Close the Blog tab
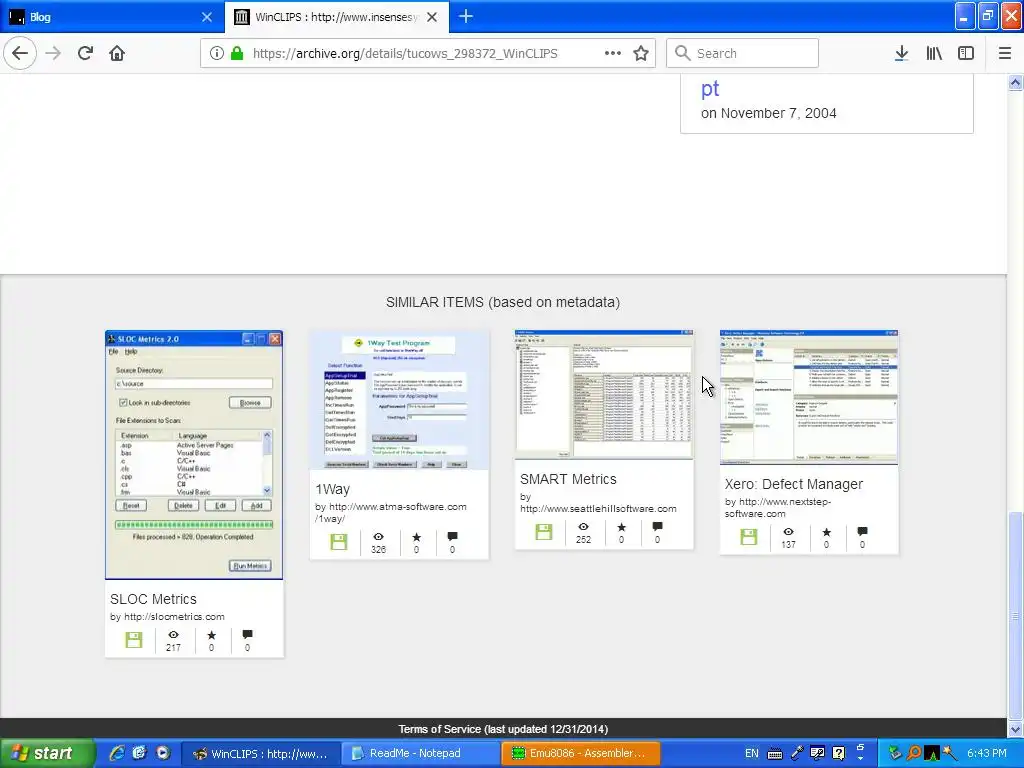 pyautogui.click(x=206, y=17)
